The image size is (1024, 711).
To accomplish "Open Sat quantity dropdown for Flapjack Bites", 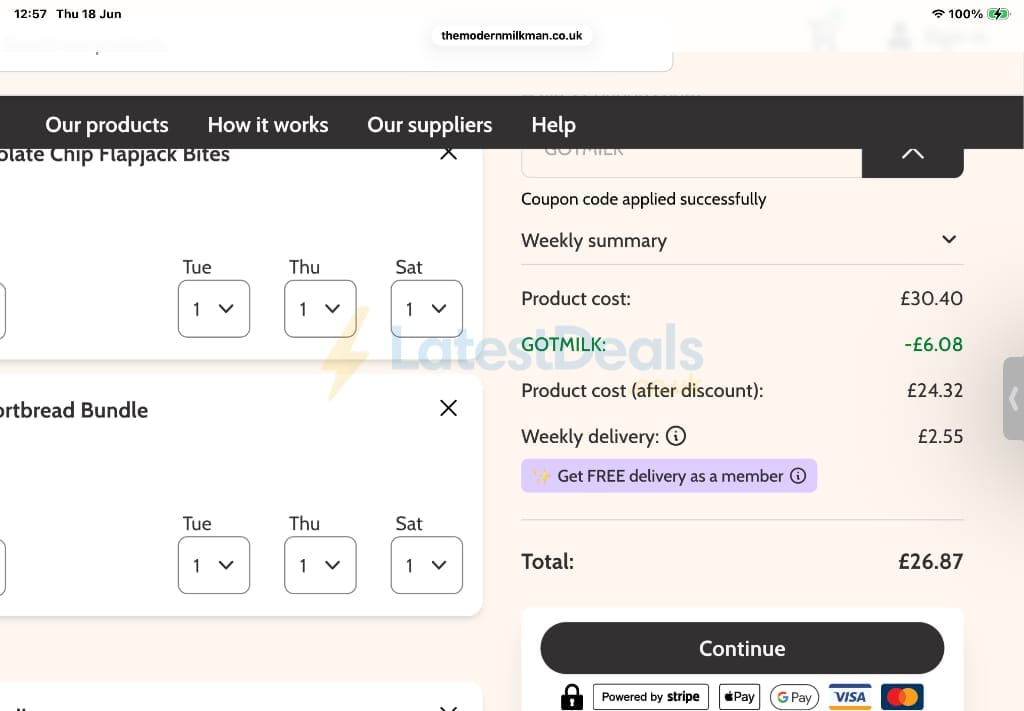I will click(x=426, y=309).
